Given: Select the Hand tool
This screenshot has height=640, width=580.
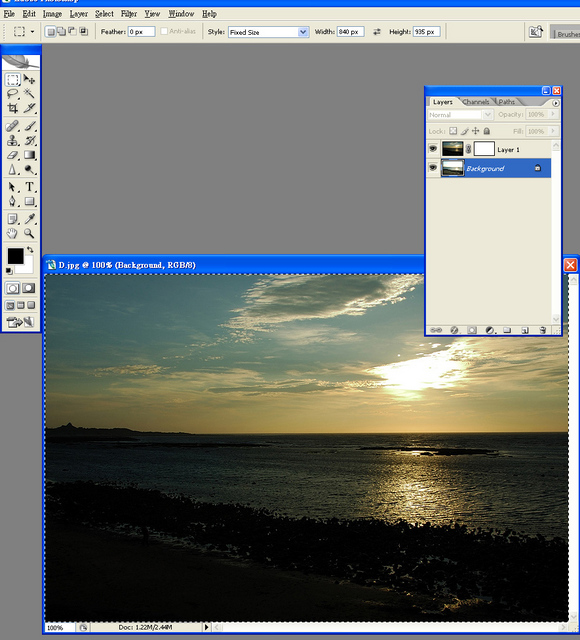Looking at the screenshot, I should click(13, 233).
